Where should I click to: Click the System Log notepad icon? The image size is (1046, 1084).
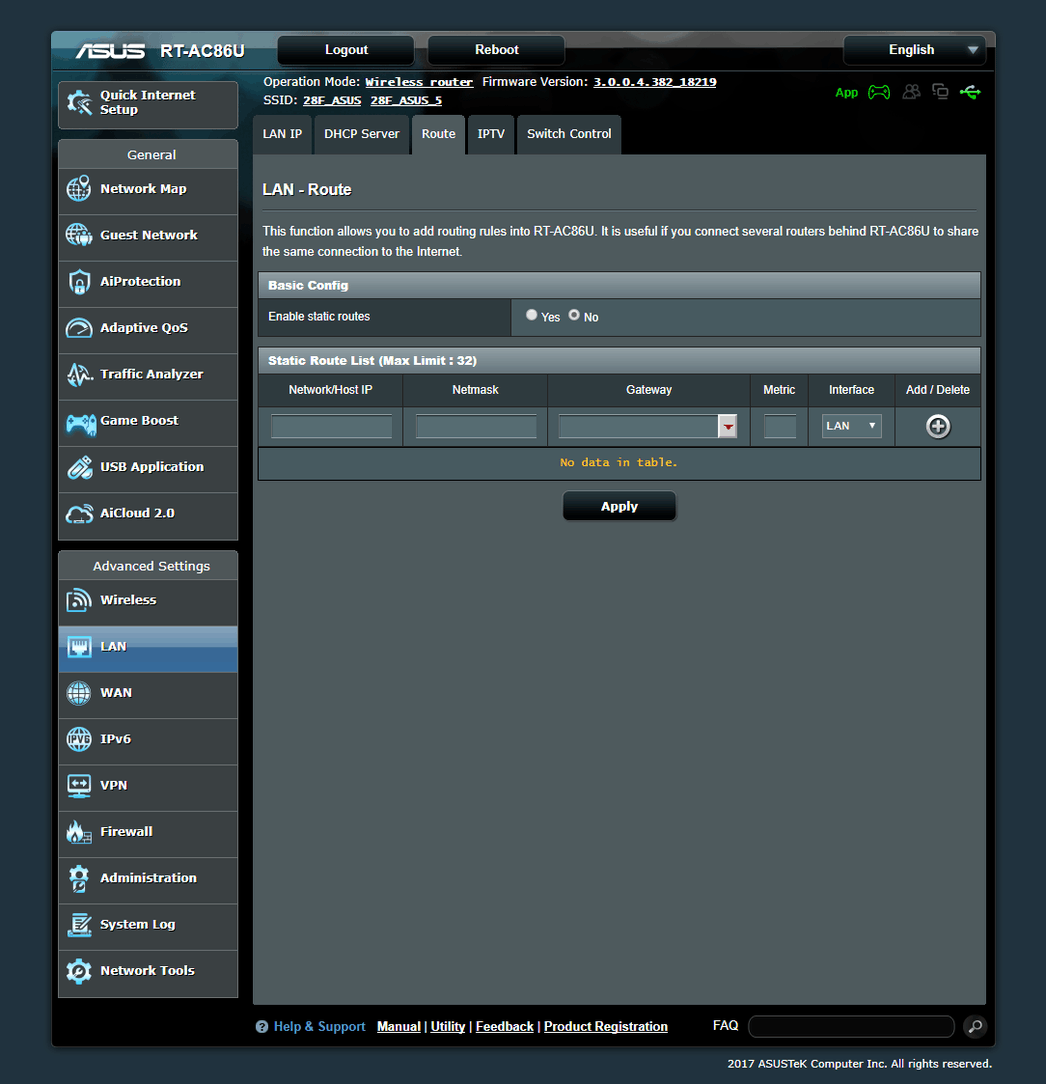pyautogui.click(x=79, y=924)
